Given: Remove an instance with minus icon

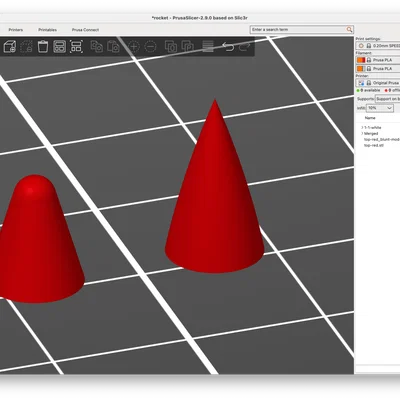Looking at the screenshot, I should tap(150, 47).
